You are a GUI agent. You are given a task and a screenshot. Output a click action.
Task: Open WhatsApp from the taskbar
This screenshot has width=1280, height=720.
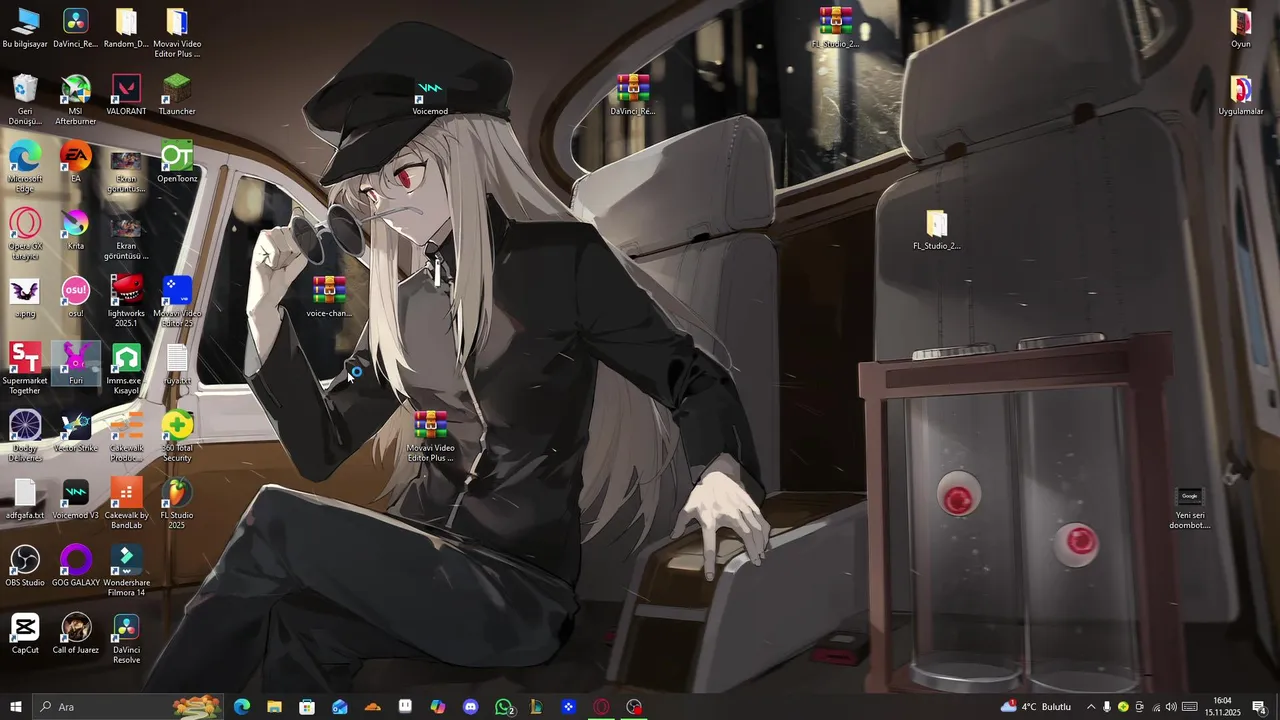(x=504, y=707)
